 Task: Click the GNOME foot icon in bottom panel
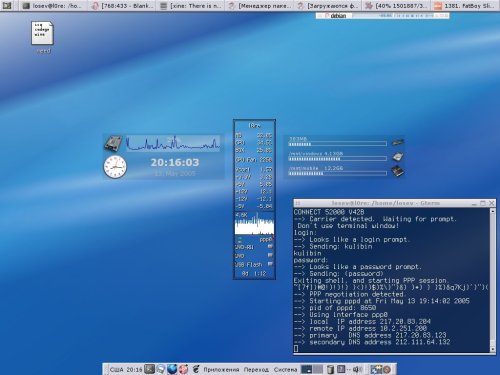196,369
